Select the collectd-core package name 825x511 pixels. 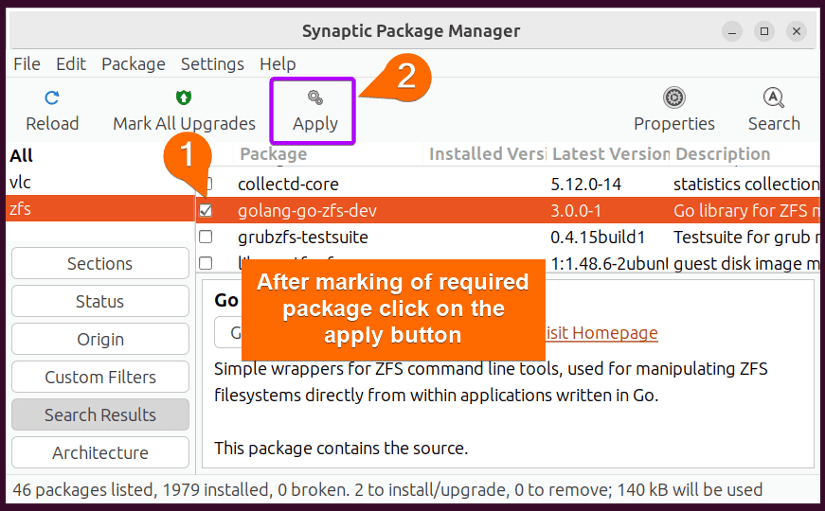[288, 184]
